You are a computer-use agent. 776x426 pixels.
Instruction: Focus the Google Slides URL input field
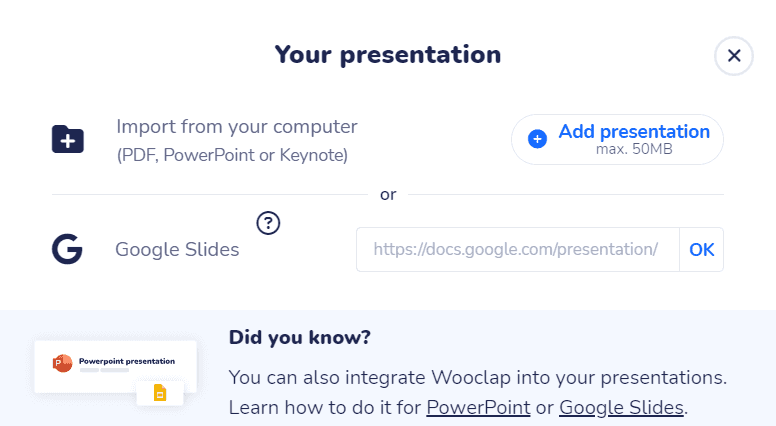point(518,249)
